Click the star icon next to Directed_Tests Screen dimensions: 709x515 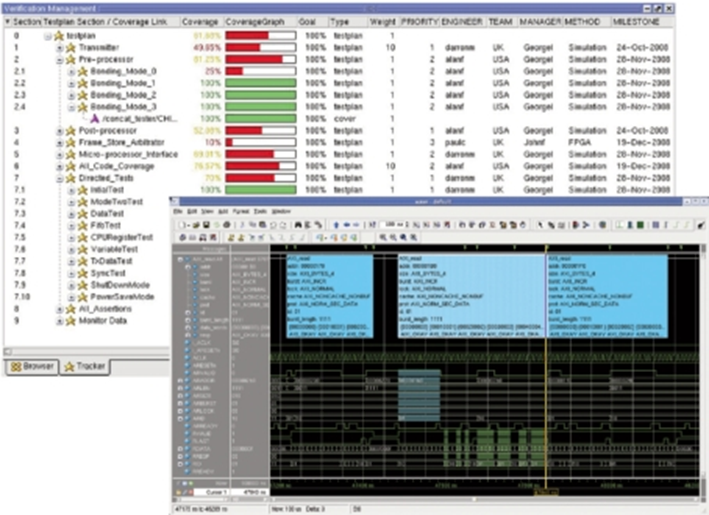pyautogui.click(x=70, y=178)
